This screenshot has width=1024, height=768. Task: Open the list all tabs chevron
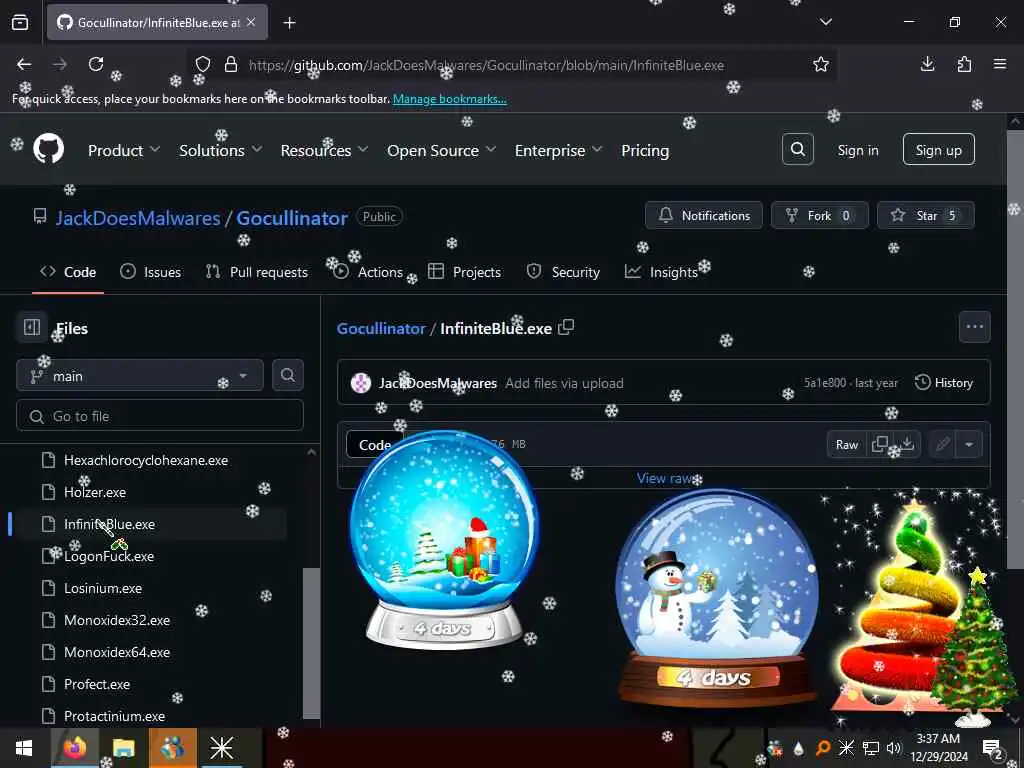pos(825,22)
